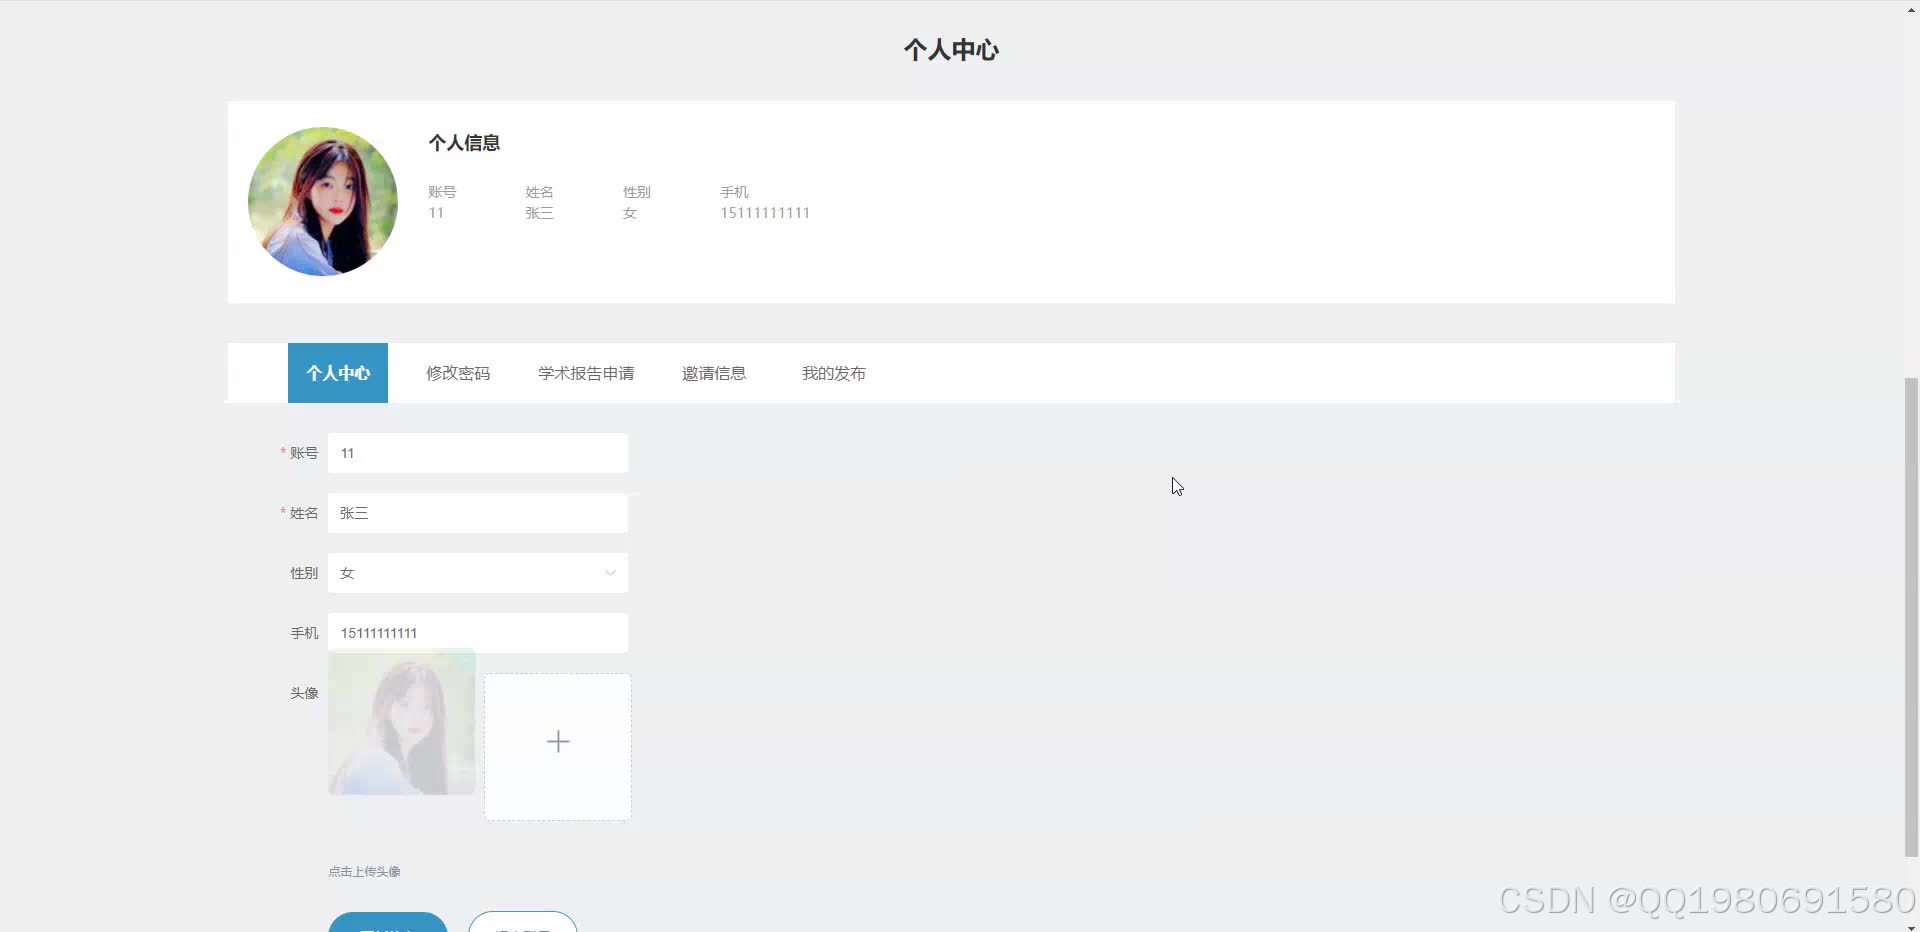
Task: Click the chevron arrow on the gender selector
Action: 610,572
